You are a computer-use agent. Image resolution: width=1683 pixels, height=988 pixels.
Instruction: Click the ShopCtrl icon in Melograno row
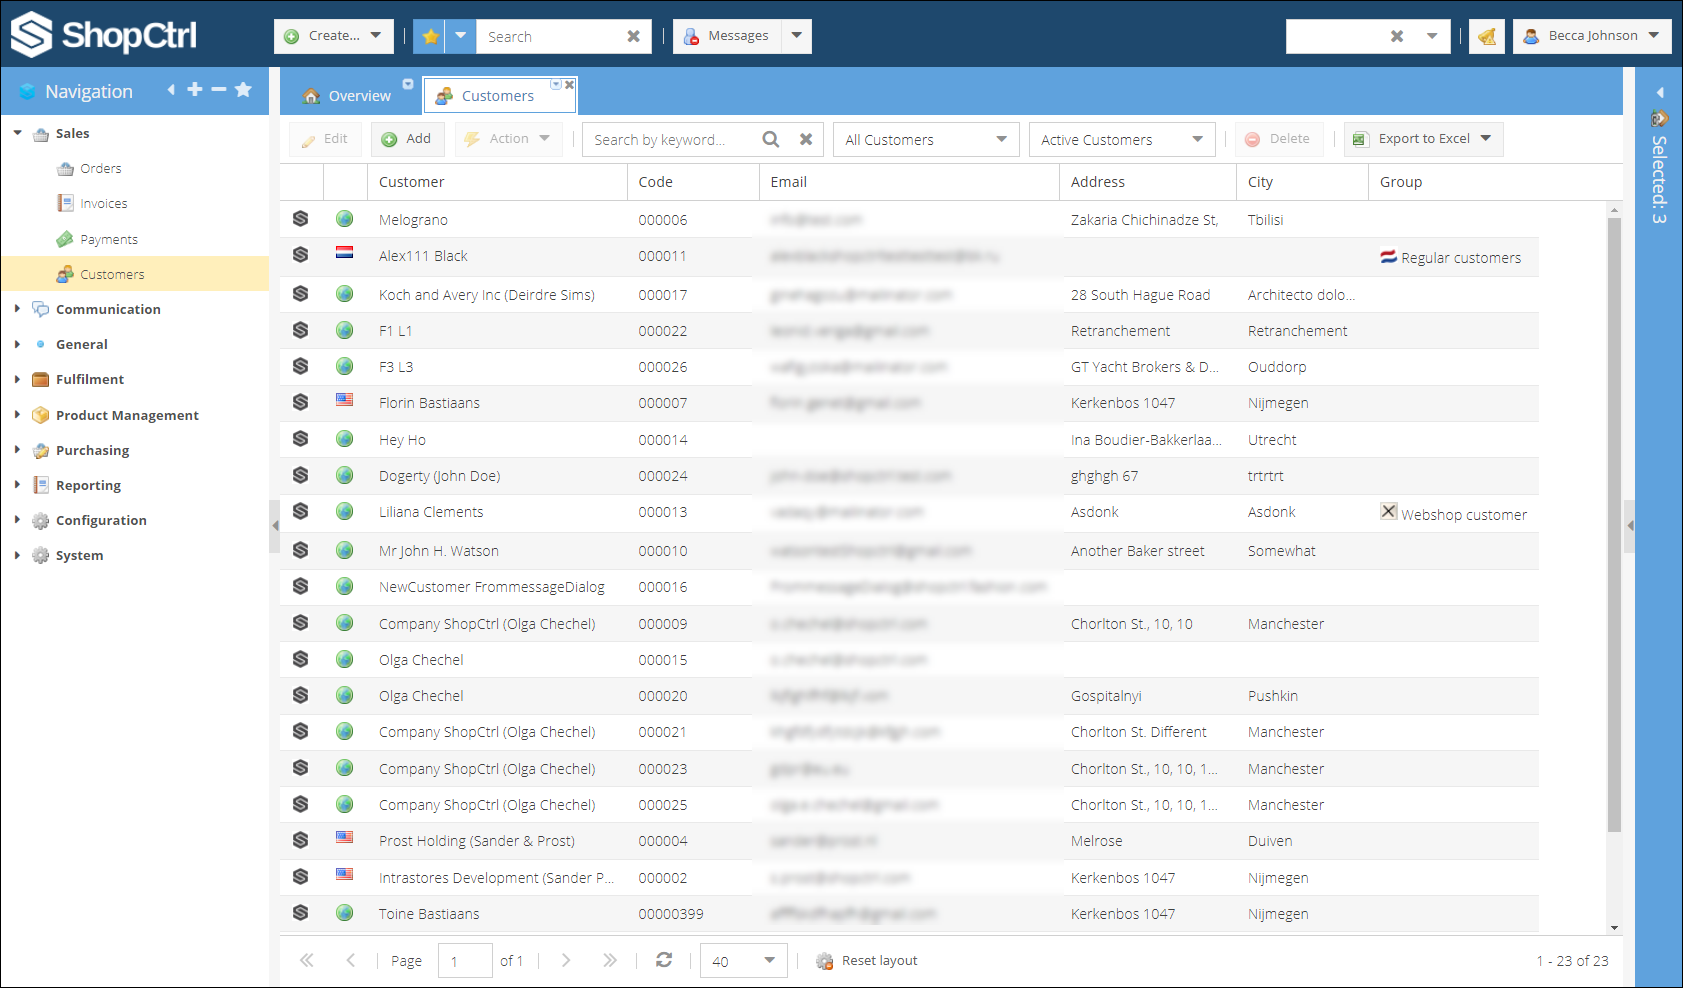click(301, 218)
